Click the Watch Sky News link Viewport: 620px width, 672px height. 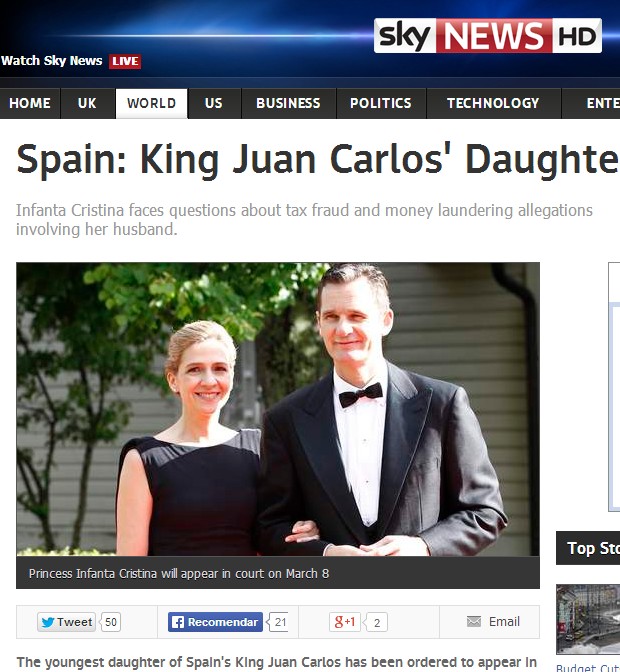(x=52, y=61)
